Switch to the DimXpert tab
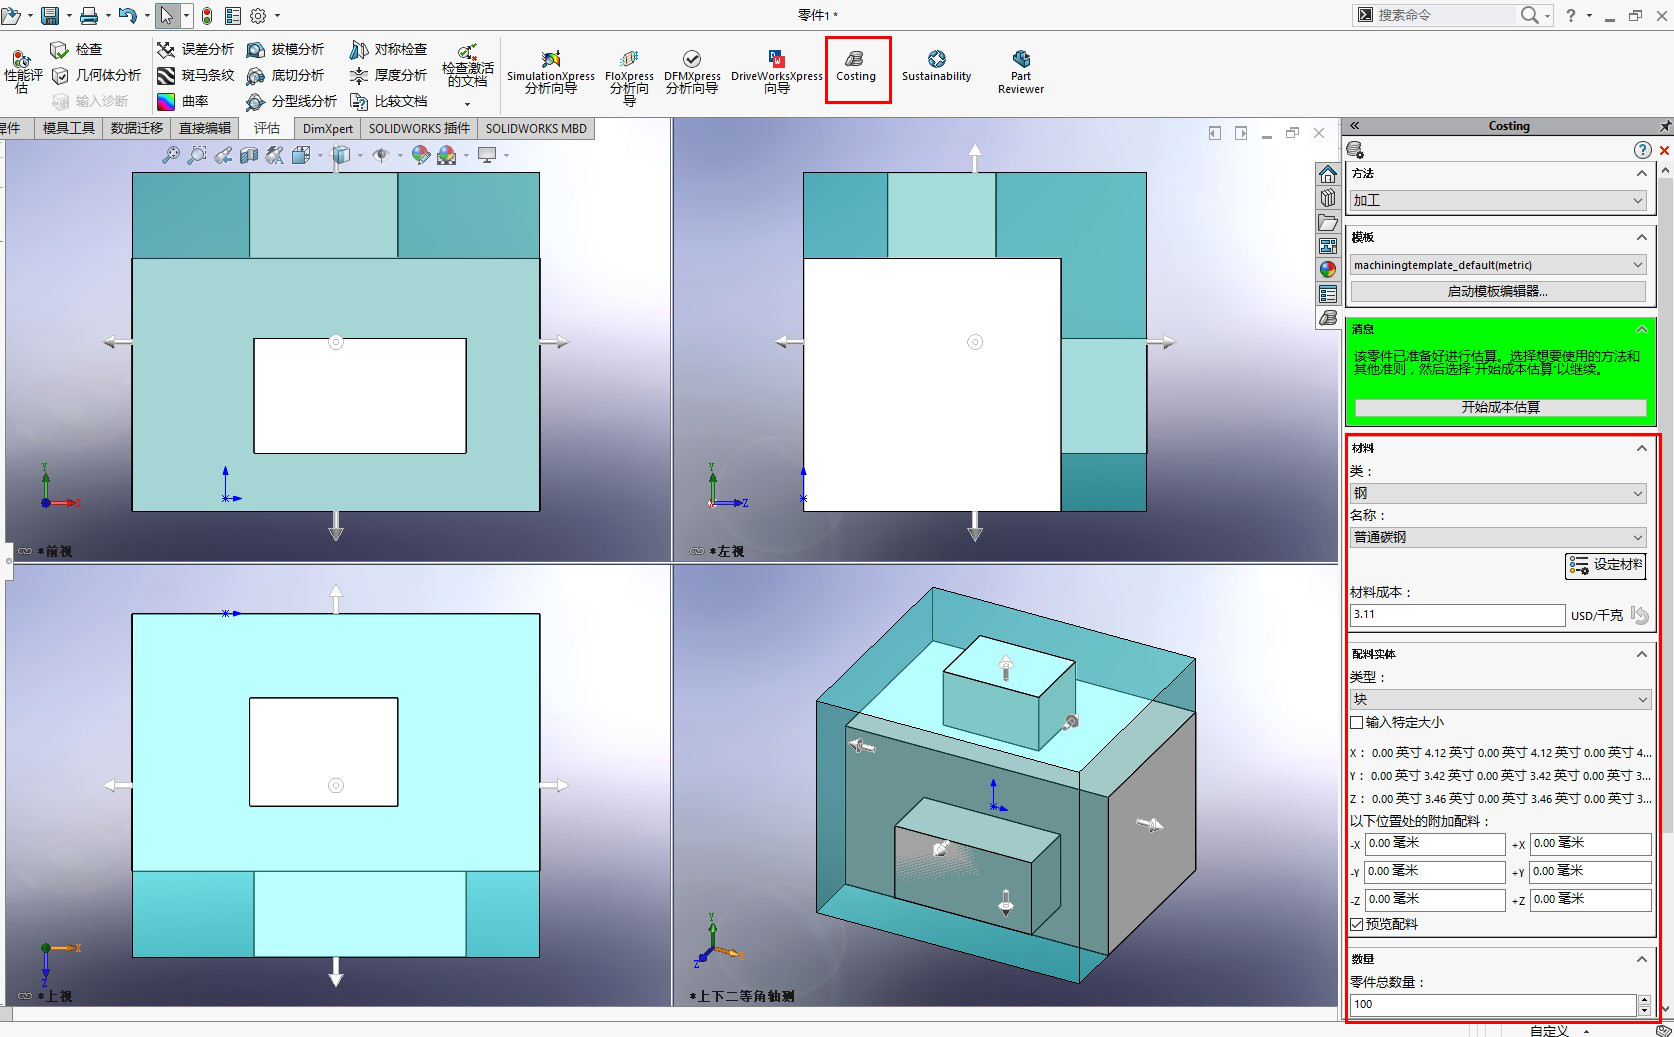 point(327,129)
